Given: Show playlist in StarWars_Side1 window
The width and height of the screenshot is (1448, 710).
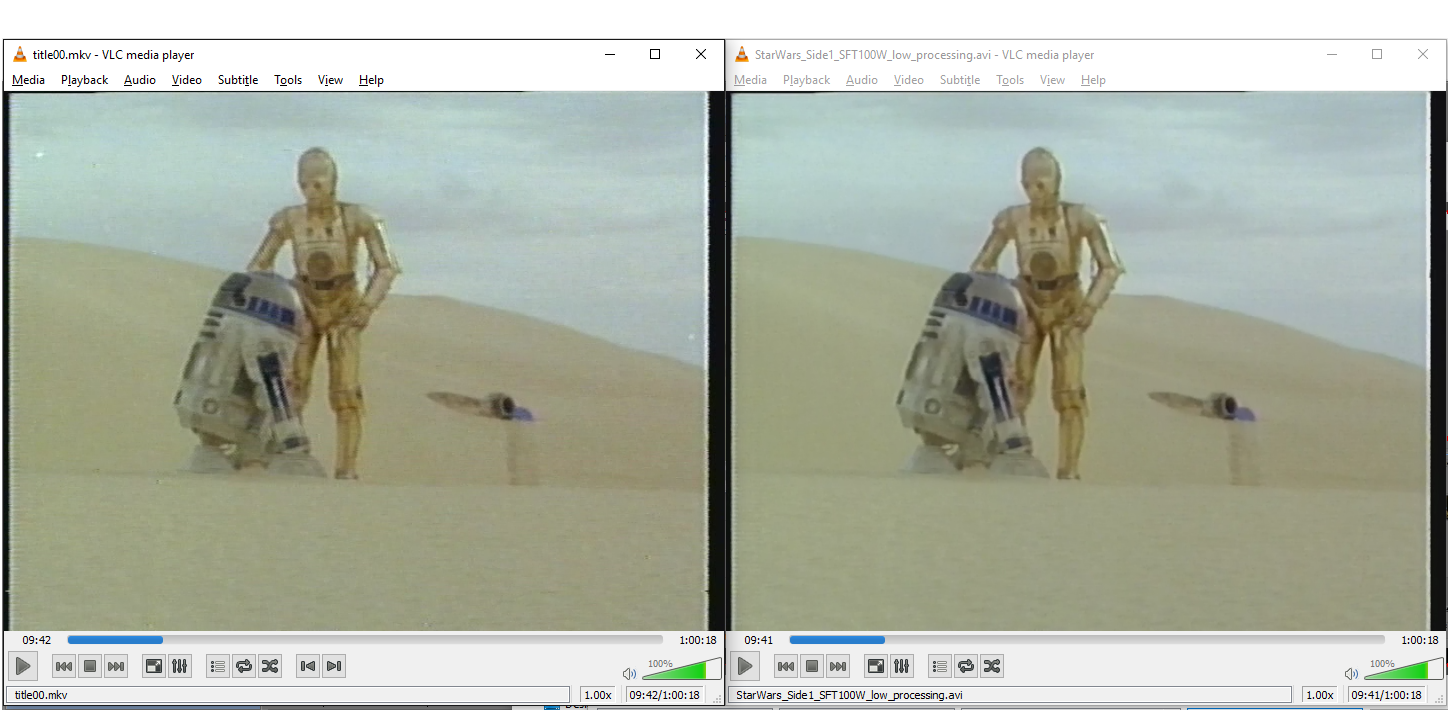Looking at the screenshot, I should point(940,666).
